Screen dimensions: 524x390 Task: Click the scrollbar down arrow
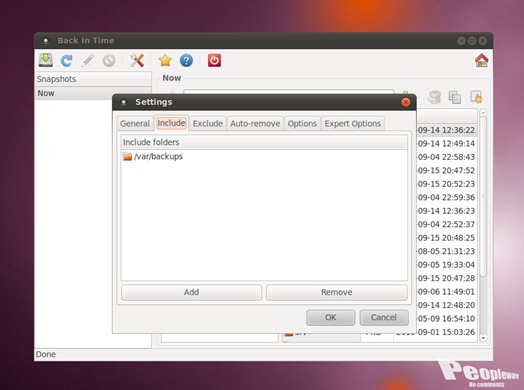pyautogui.click(x=483, y=338)
